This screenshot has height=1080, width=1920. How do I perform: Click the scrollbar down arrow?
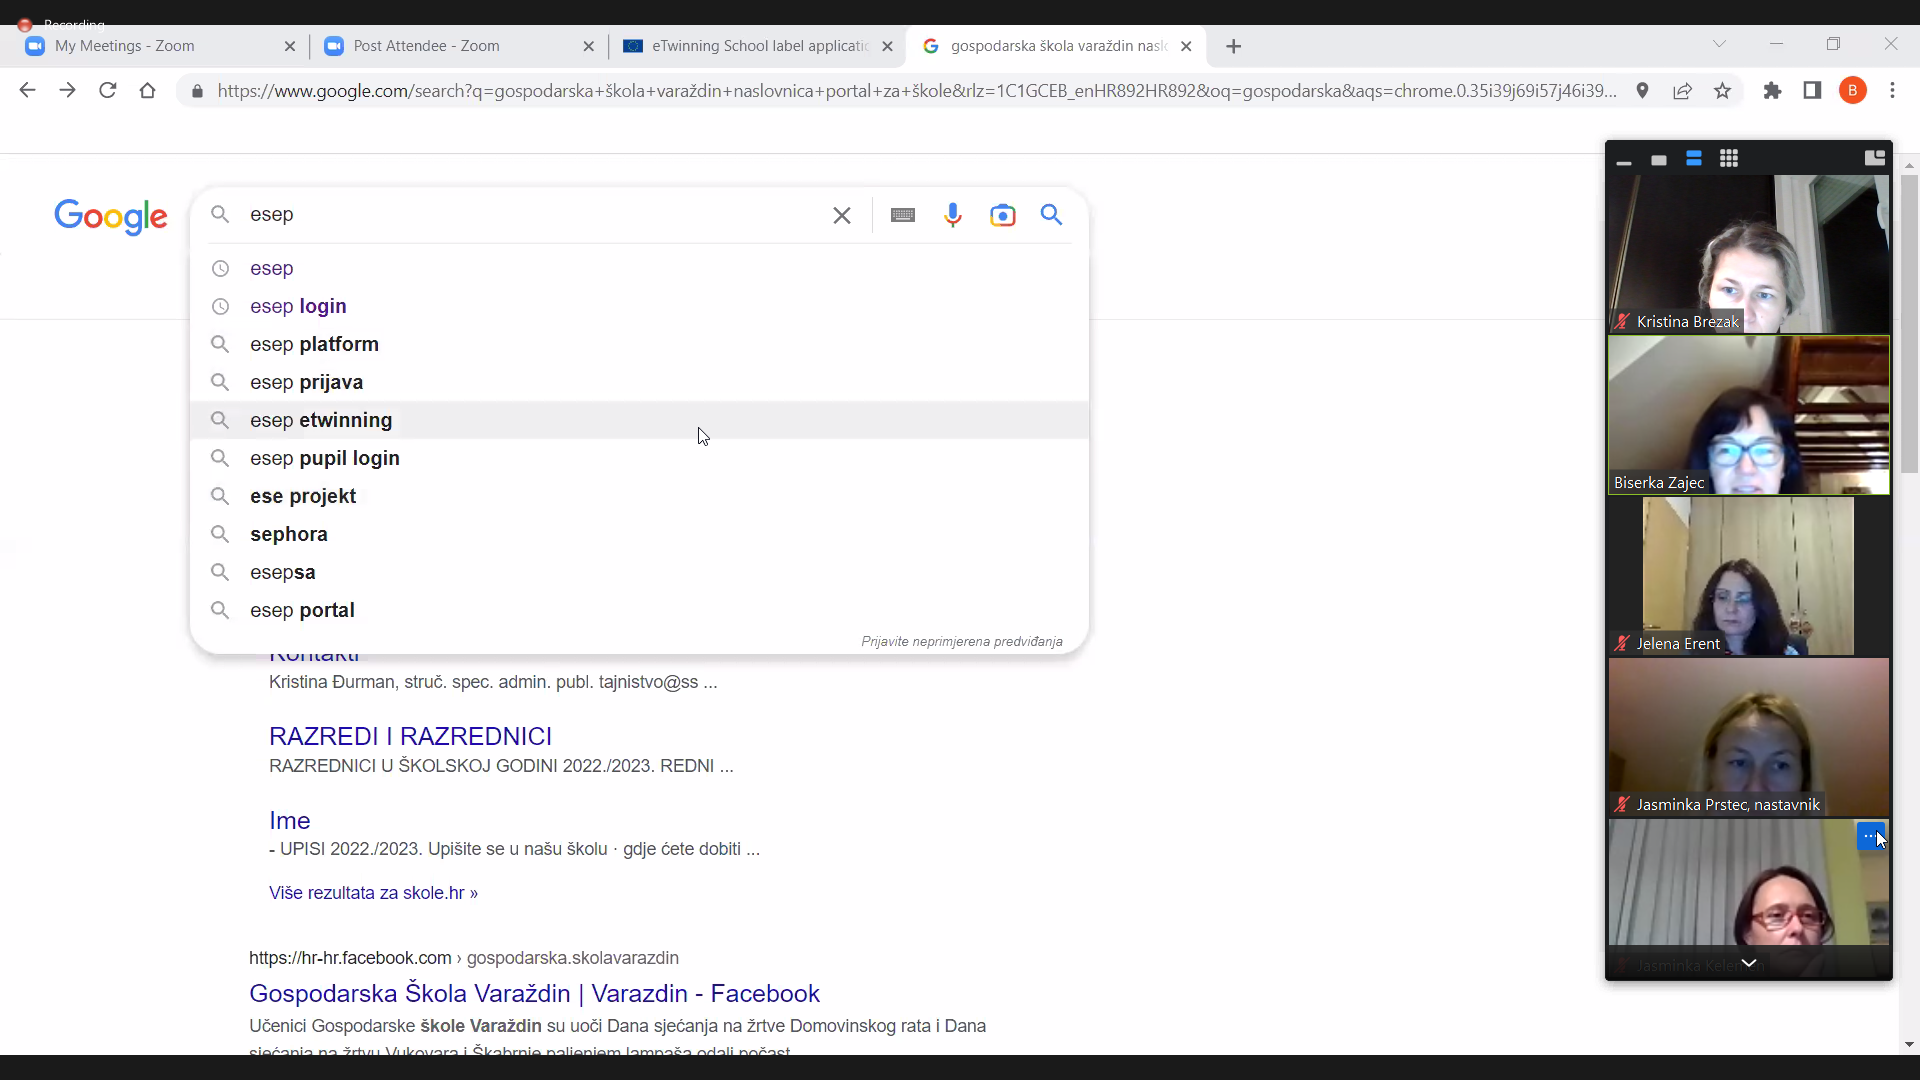coord(1909,1045)
